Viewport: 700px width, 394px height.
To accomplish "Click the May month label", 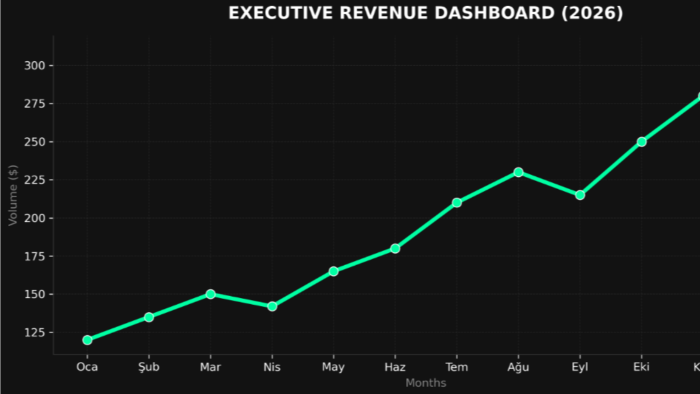I will pyautogui.click(x=333, y=368).
